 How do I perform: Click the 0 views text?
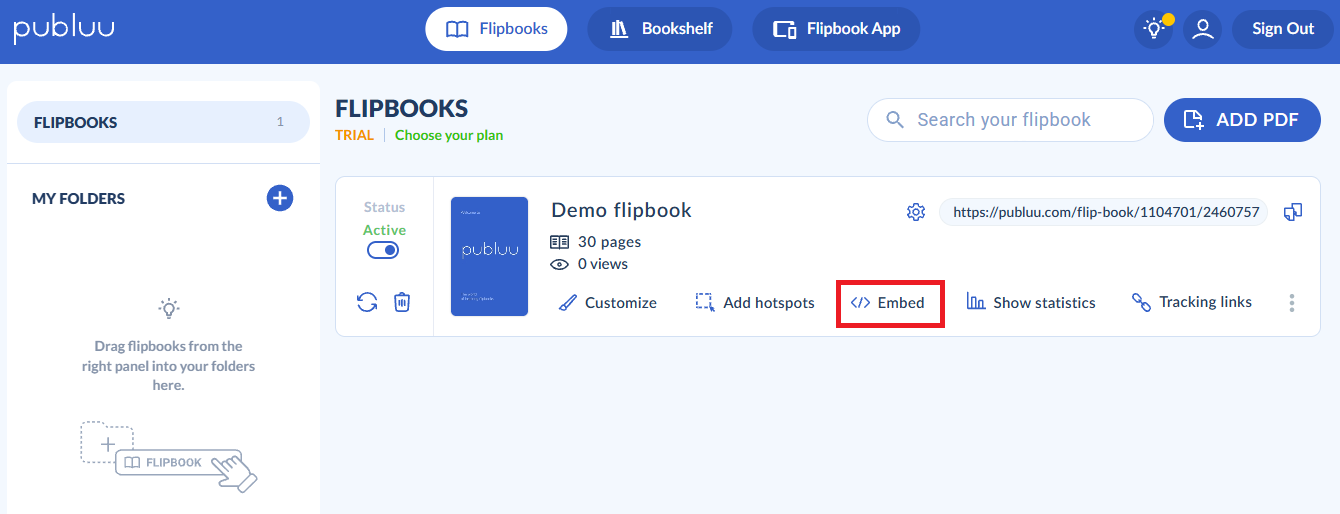coord(603,264)
